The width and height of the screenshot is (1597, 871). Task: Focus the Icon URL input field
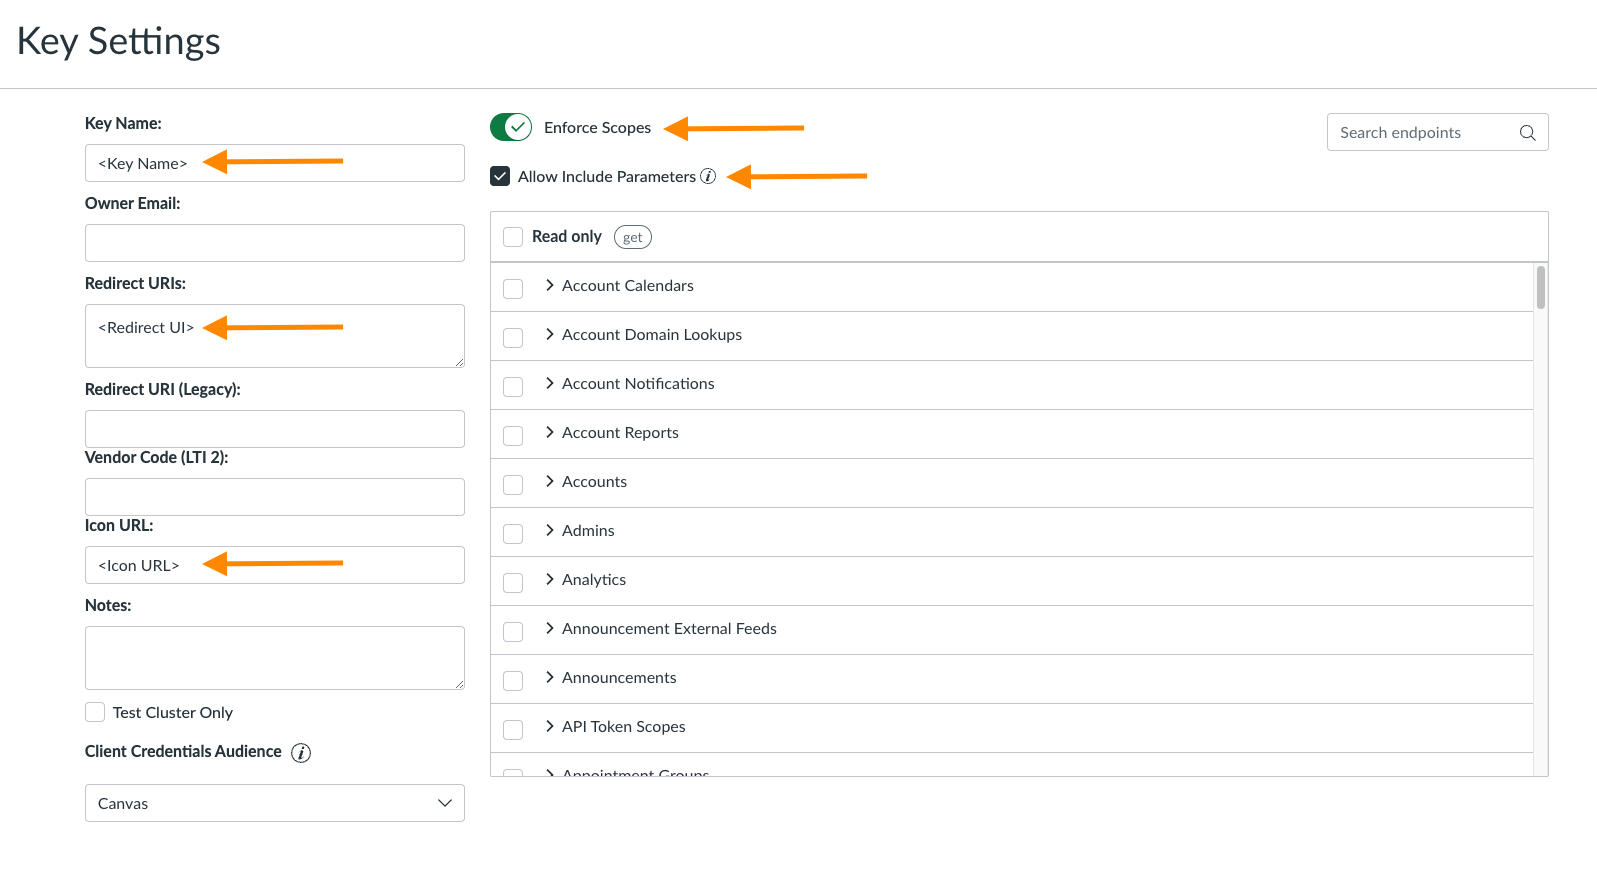click(275, 565)
